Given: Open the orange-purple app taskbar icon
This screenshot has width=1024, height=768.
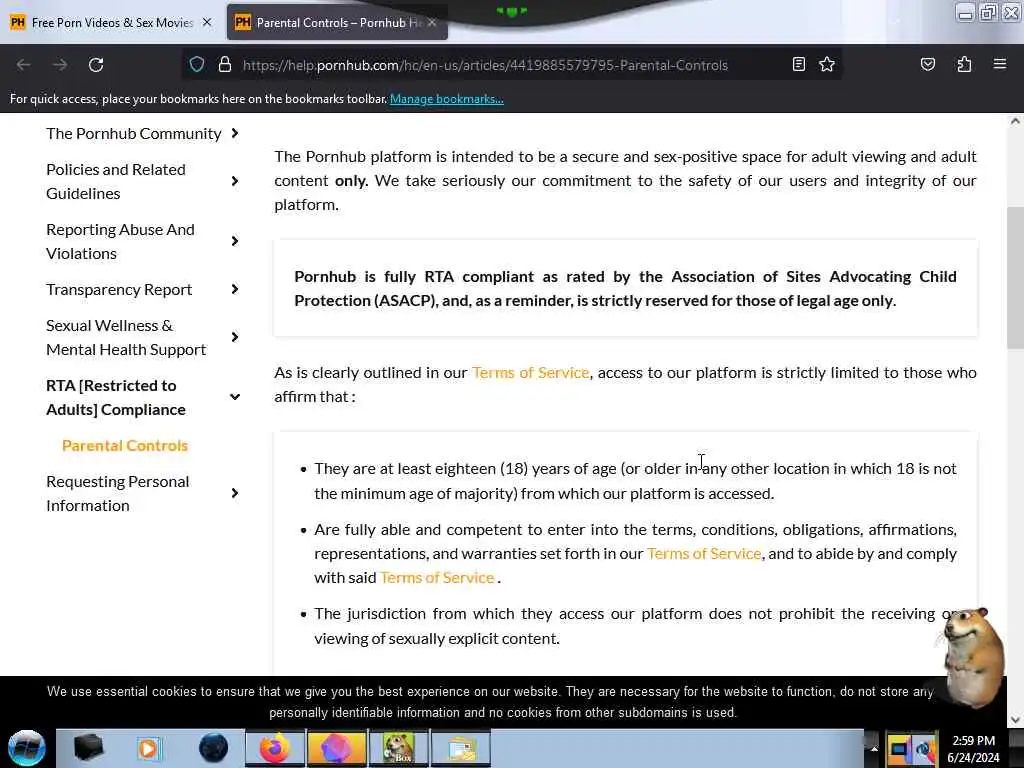Looking at the screenshot, I should (336, 748).
